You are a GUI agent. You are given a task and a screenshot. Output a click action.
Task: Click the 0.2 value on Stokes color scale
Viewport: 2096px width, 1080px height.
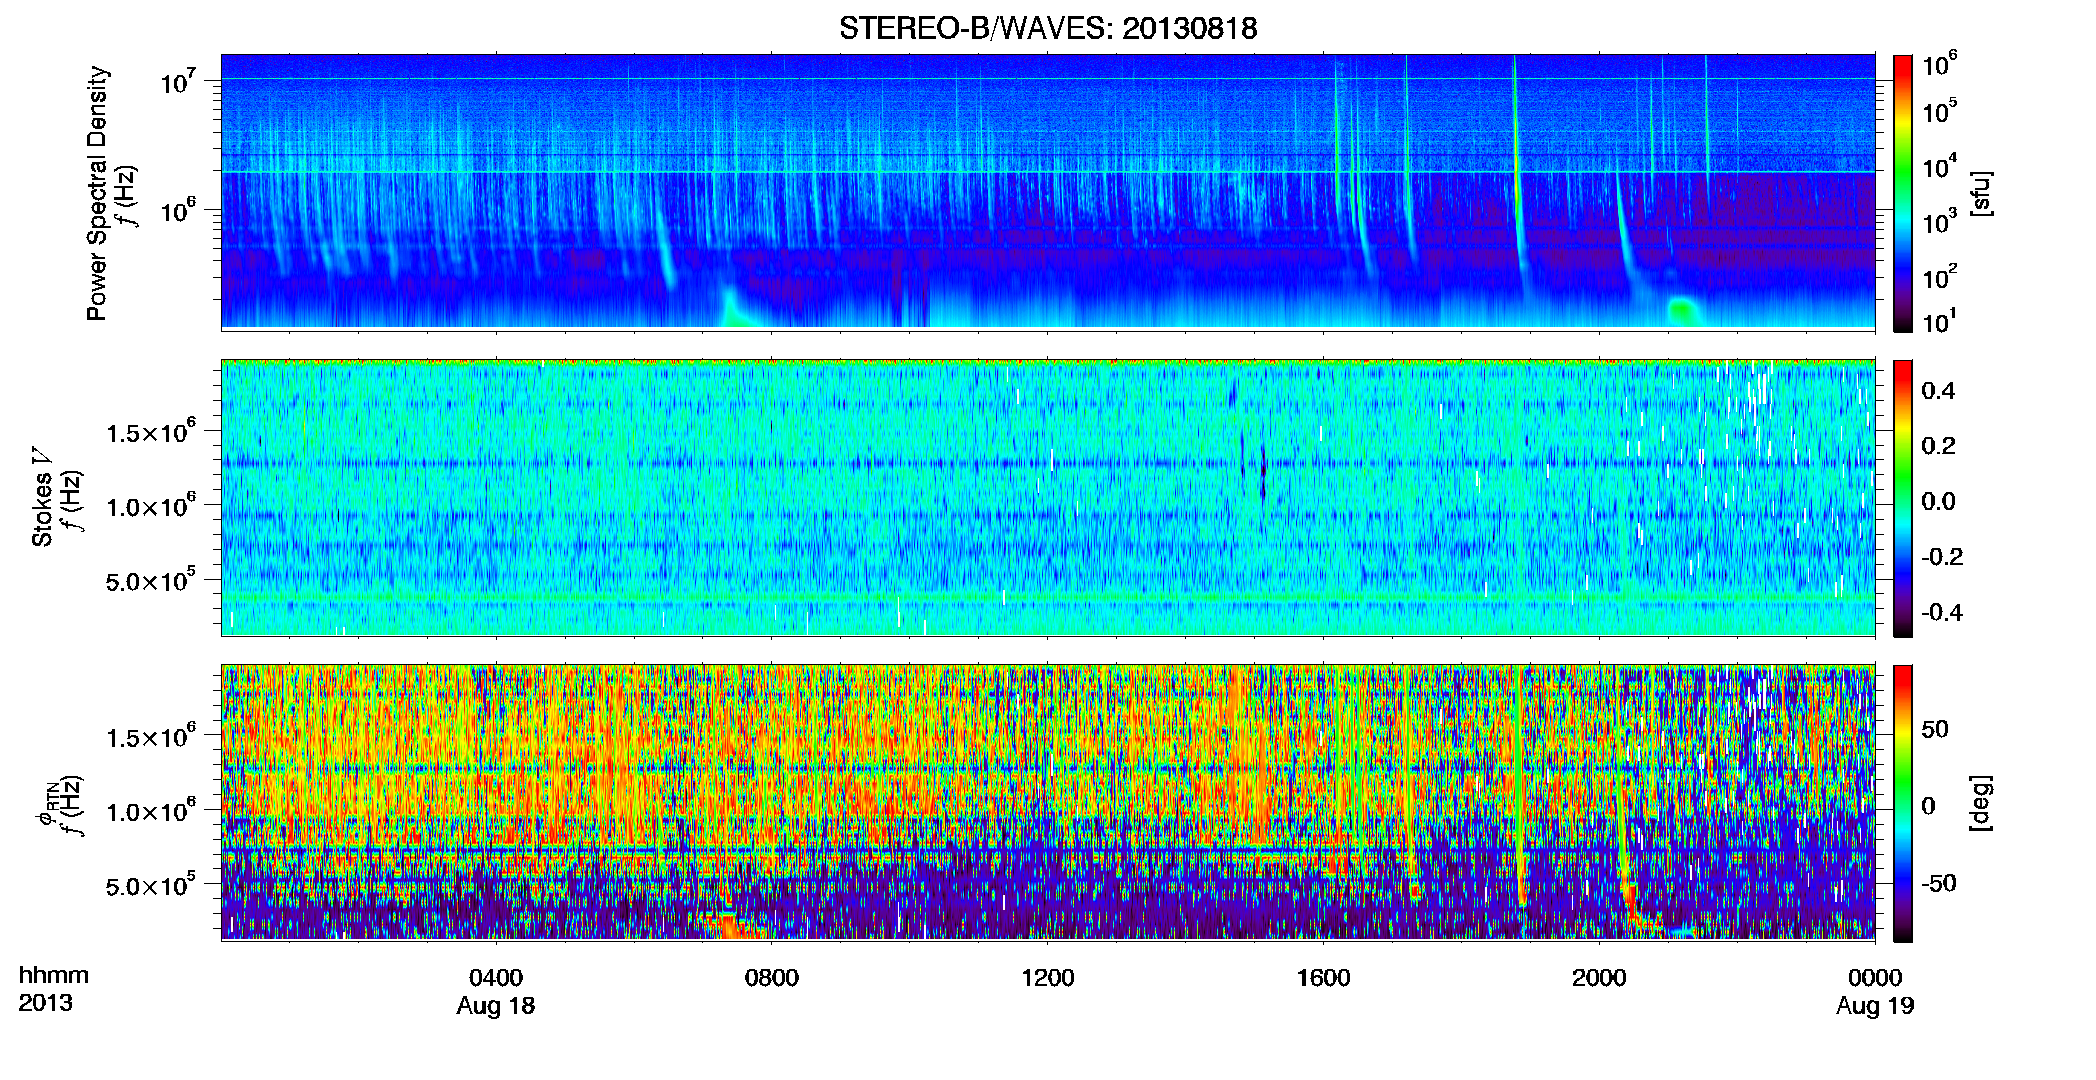click(1938, 446)
